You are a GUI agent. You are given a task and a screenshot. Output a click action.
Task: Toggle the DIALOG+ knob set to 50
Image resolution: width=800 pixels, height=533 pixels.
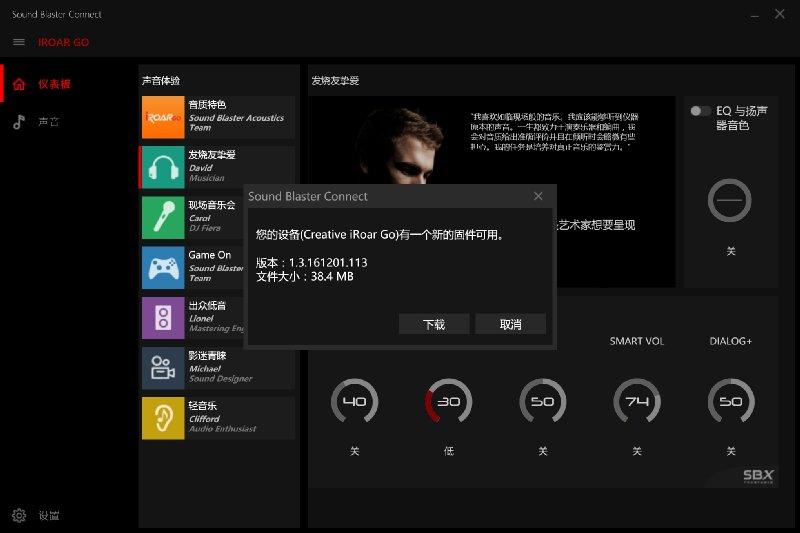[x=731, y=402]
